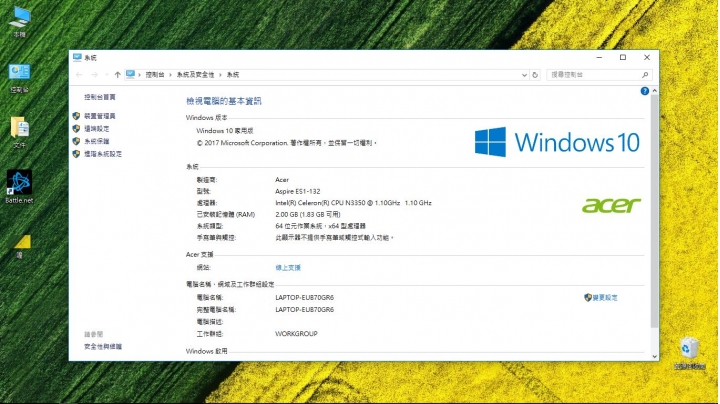Select the WORKGROUP workgroup value
This screenshot has width=720, height=404.
tap(296, 334)
